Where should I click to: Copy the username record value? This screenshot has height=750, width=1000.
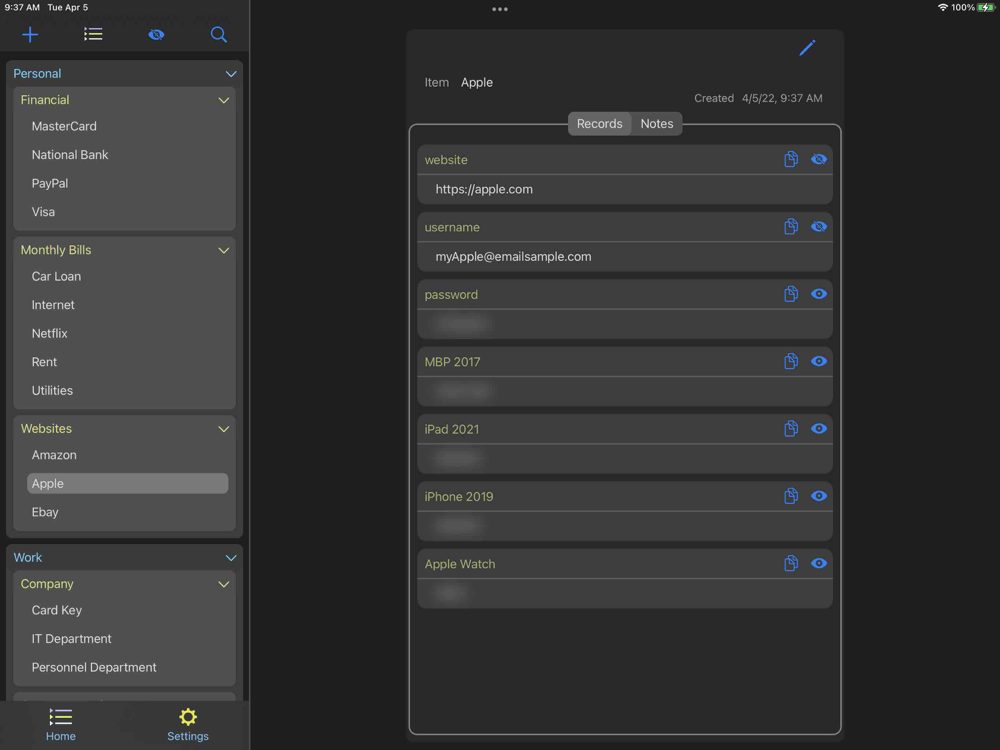[791, 226]
